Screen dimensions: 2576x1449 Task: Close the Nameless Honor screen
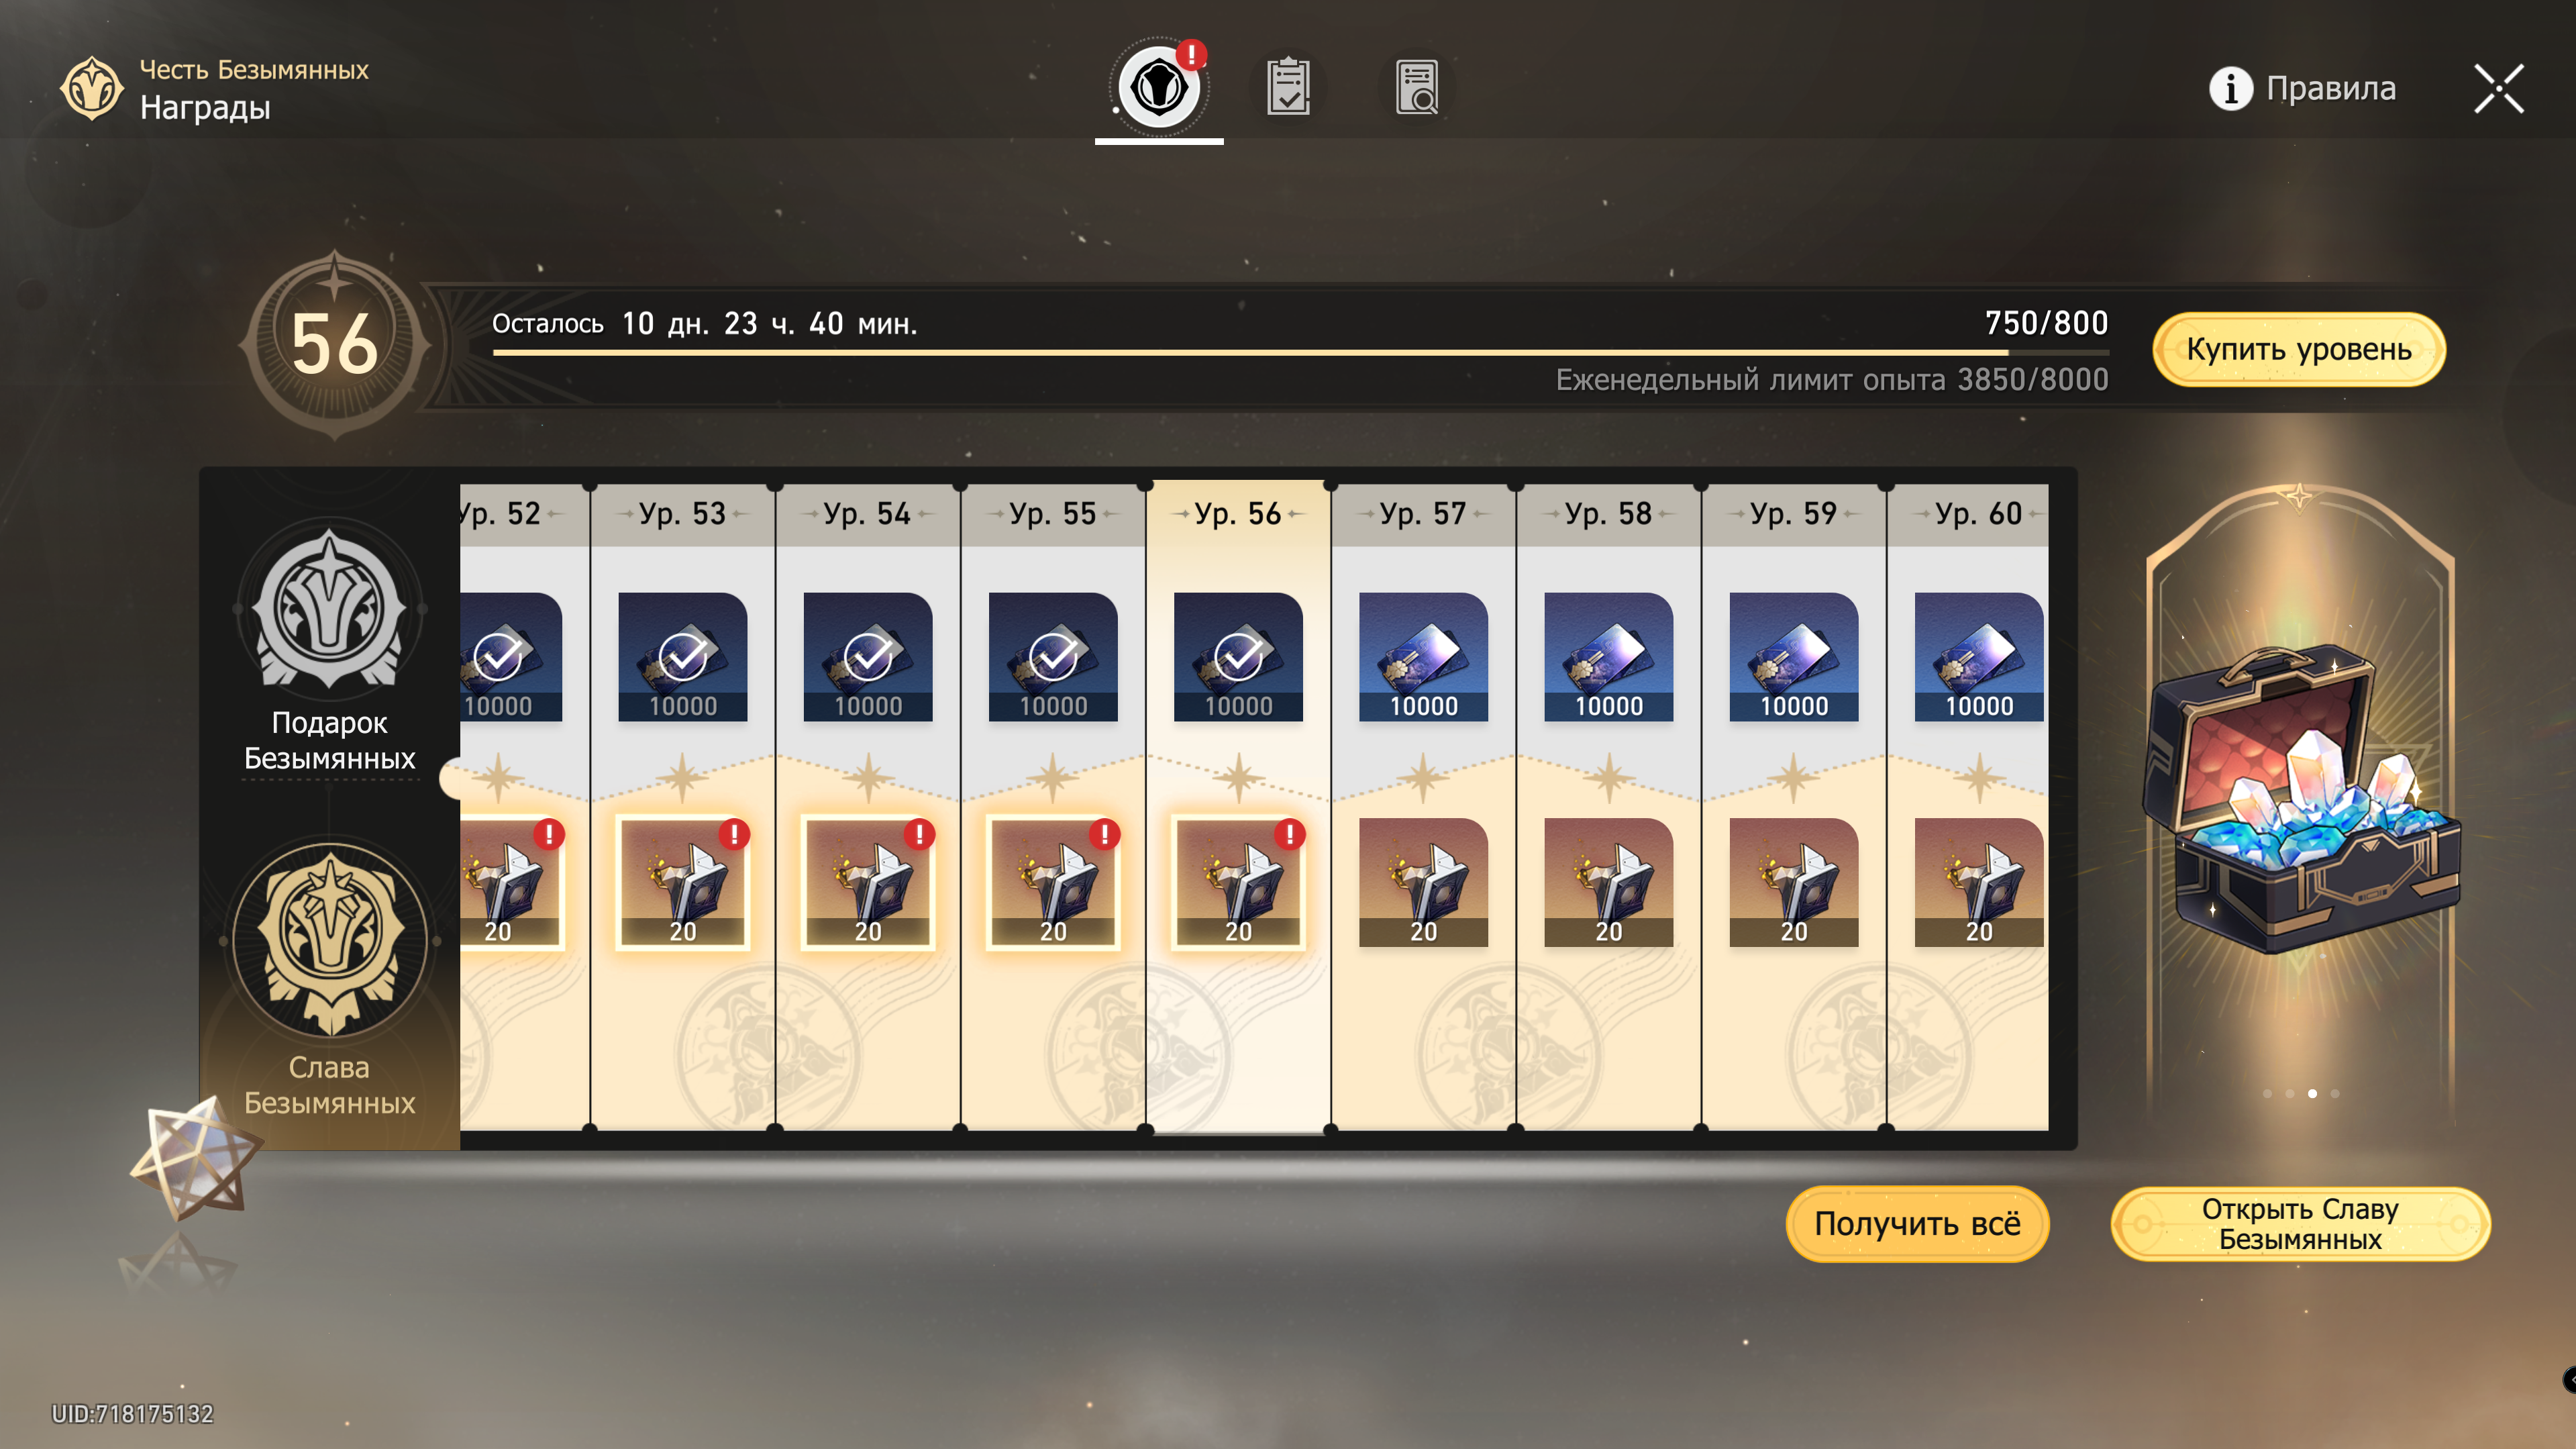pyautogui.click(x=2499, y=88)
